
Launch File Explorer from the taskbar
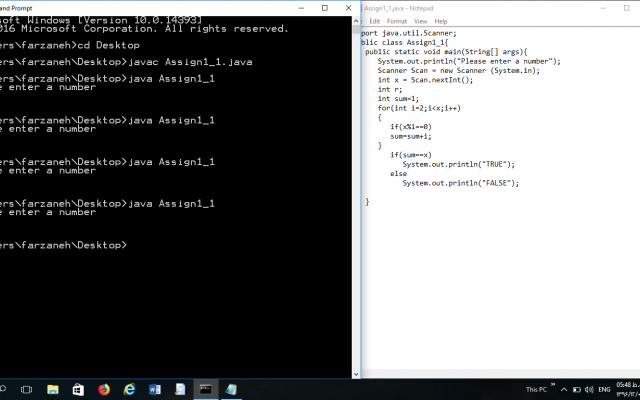(53, 389)
